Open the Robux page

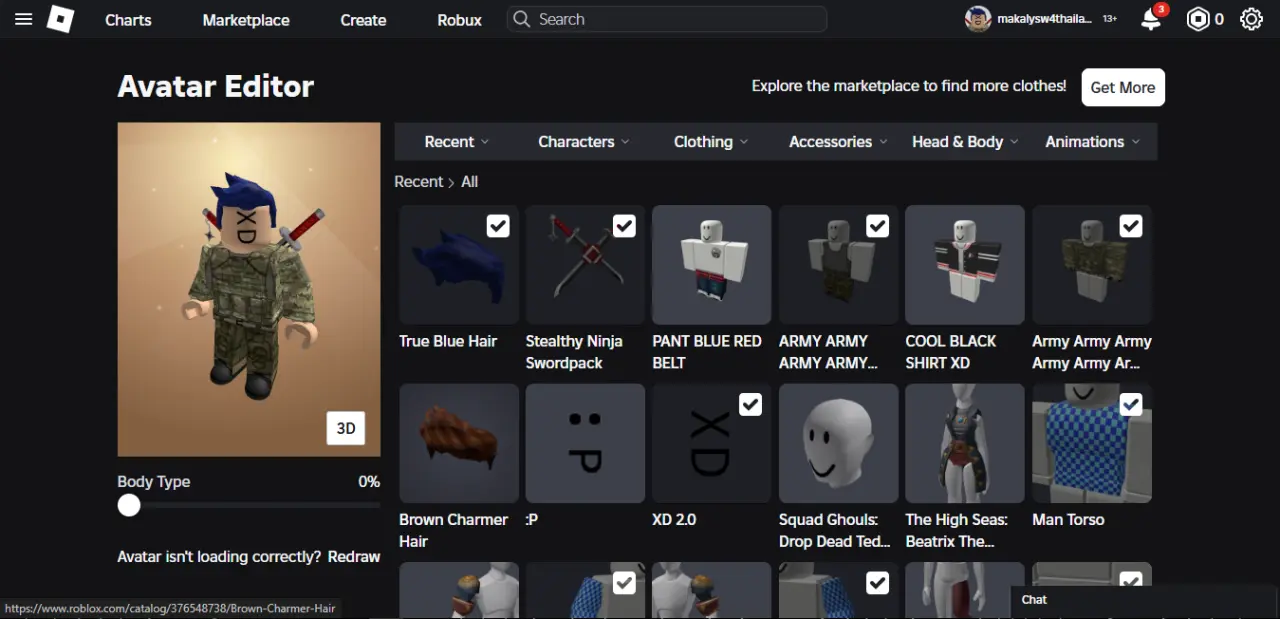coord(459,20)
